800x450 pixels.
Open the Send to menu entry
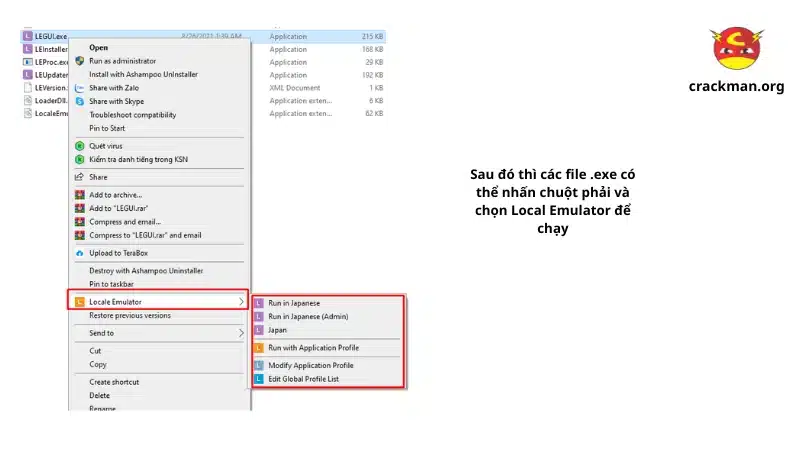158,333
